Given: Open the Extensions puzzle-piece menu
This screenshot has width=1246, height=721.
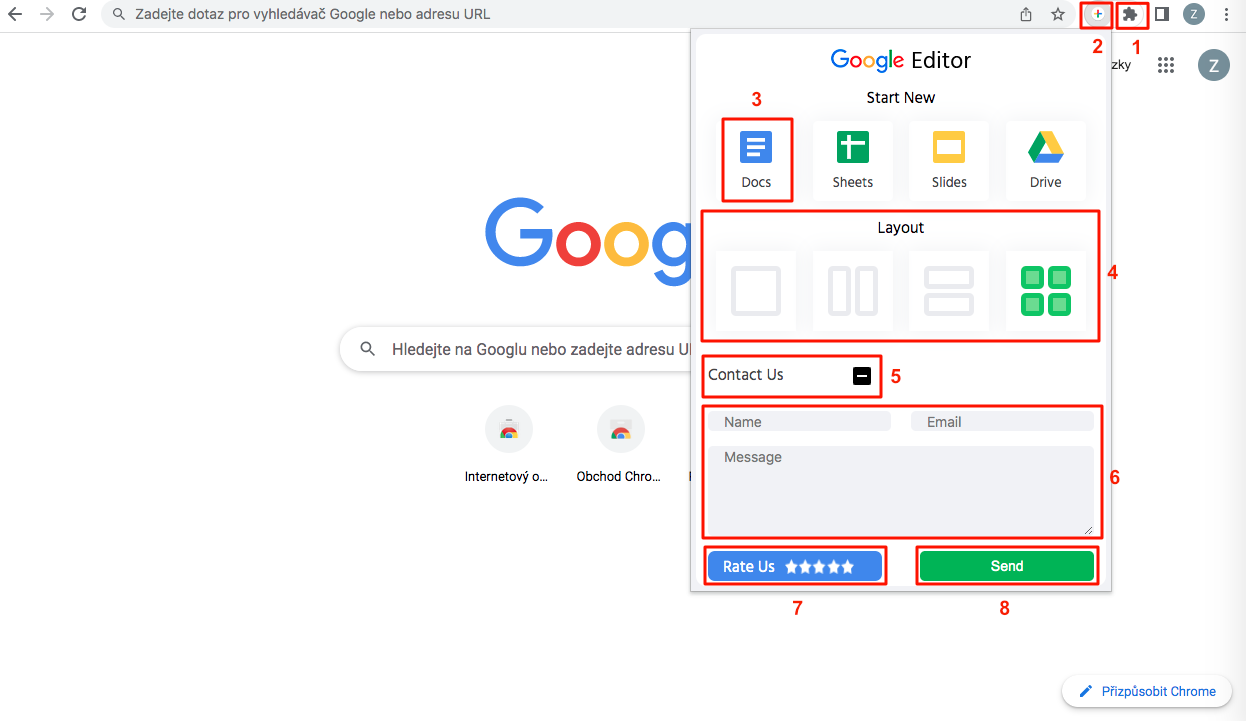Looking at the screenshot, I should coord(1131,14).
